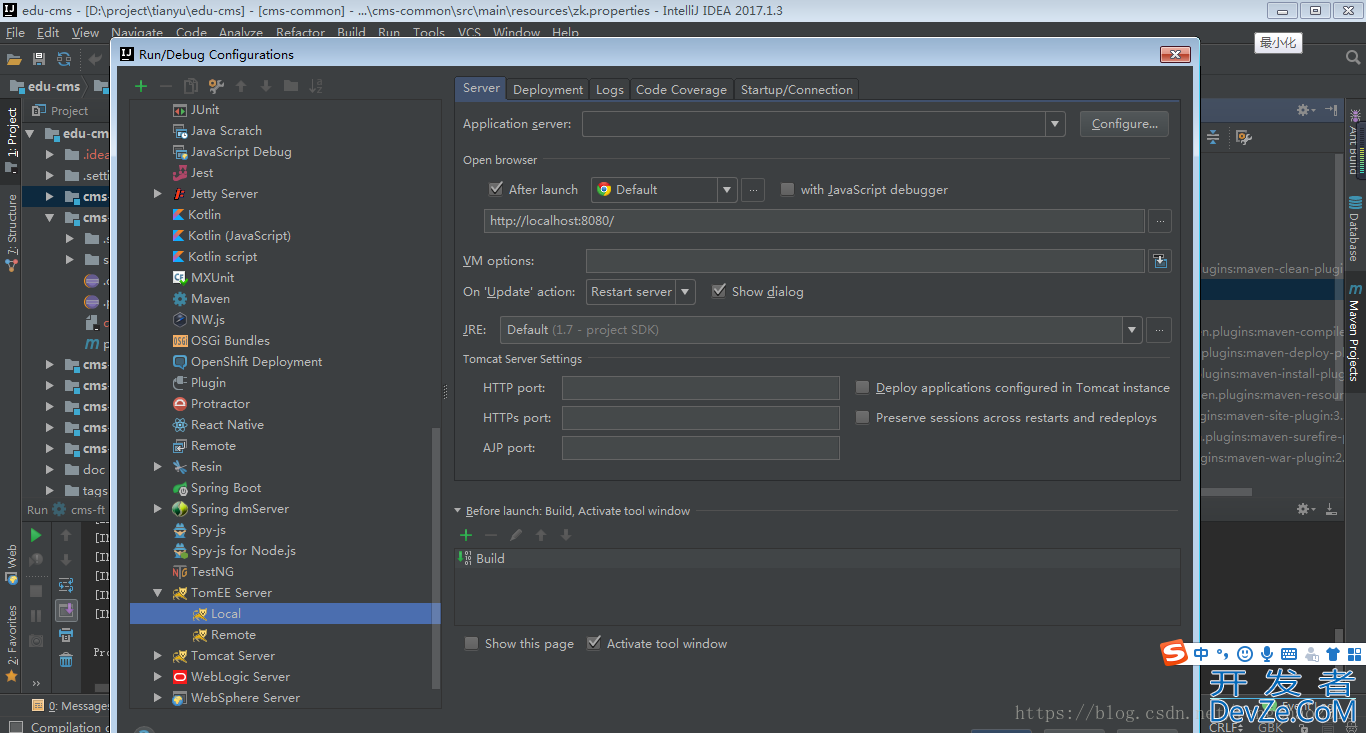Select the Maven configuration type
The image size is (1366, 733).
(210, 299)
